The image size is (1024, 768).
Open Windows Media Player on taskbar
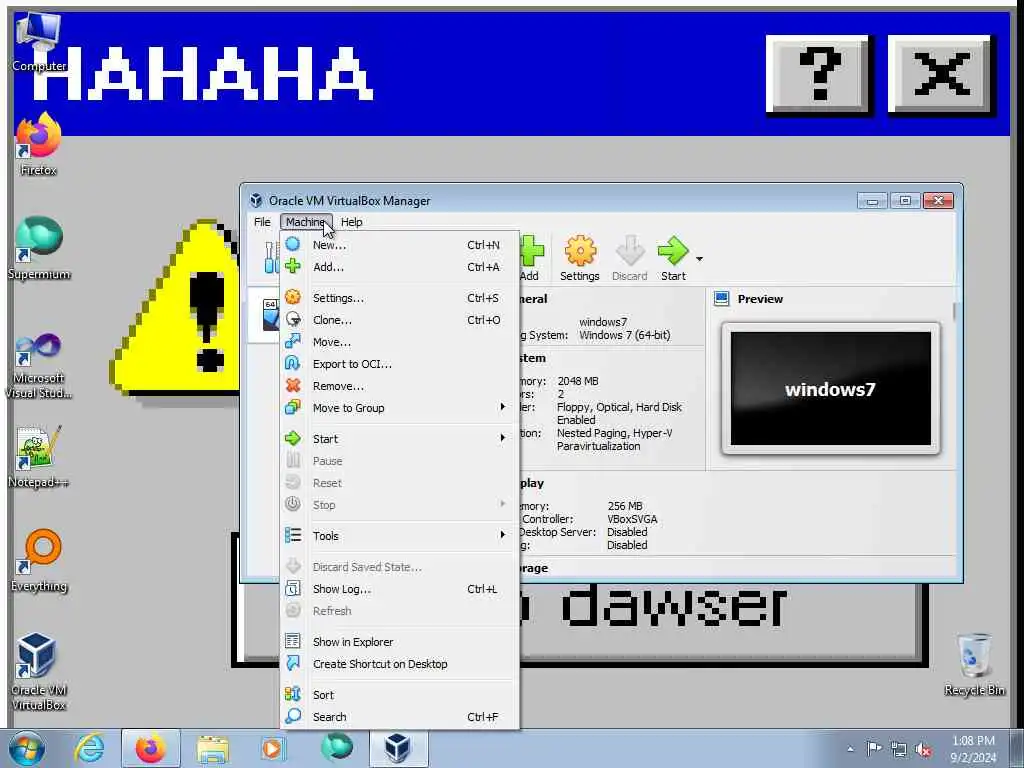tap(272, 748)
